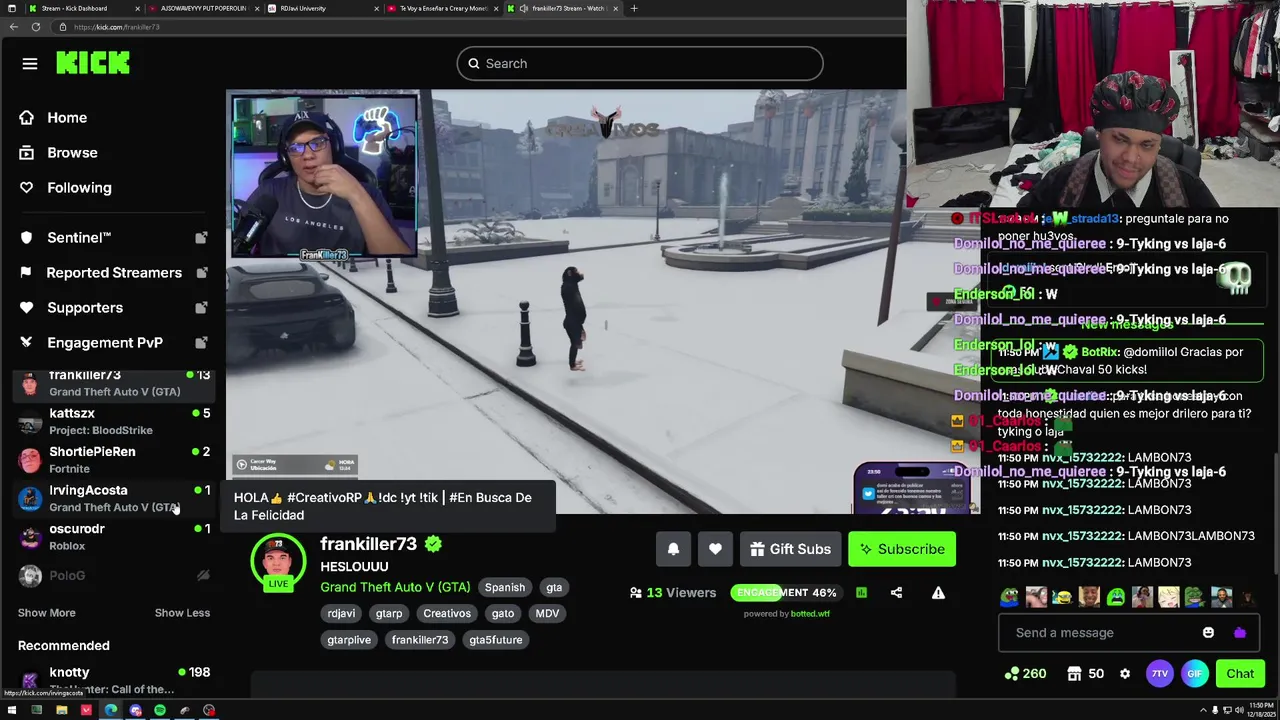The width and height of the screenshot is (1280, 720).
Task: Open chat settings gear
Action: click(x=1125, y=674)
